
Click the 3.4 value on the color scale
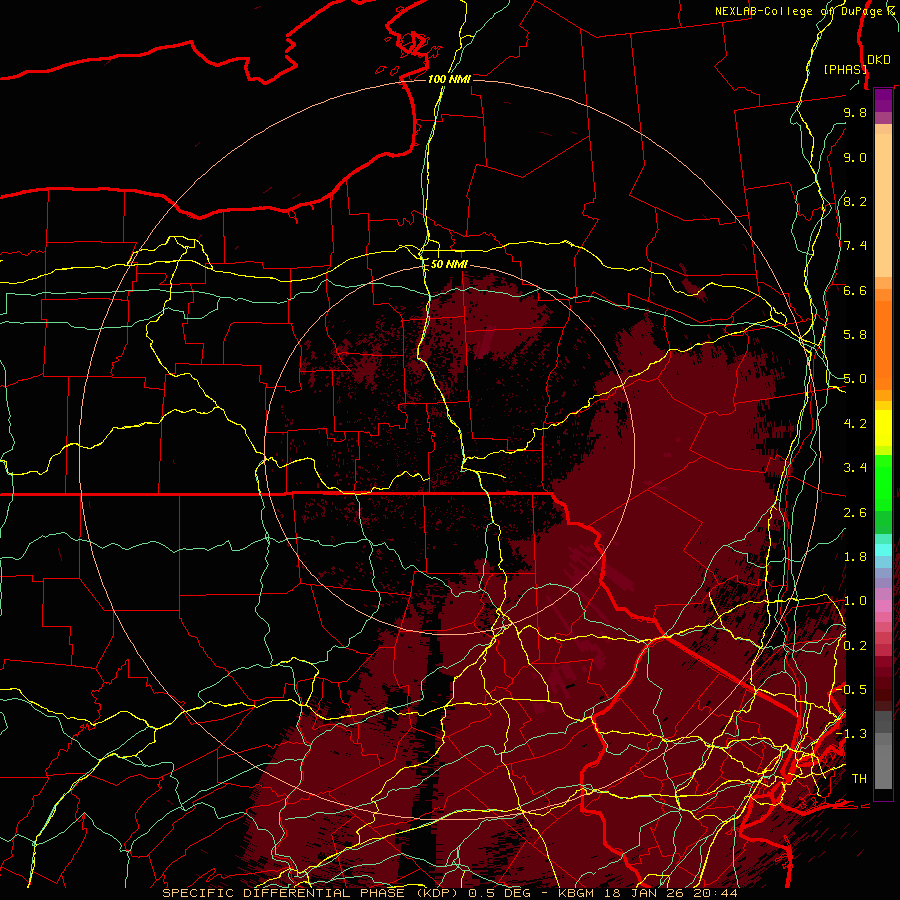click(x=855, y=468)
